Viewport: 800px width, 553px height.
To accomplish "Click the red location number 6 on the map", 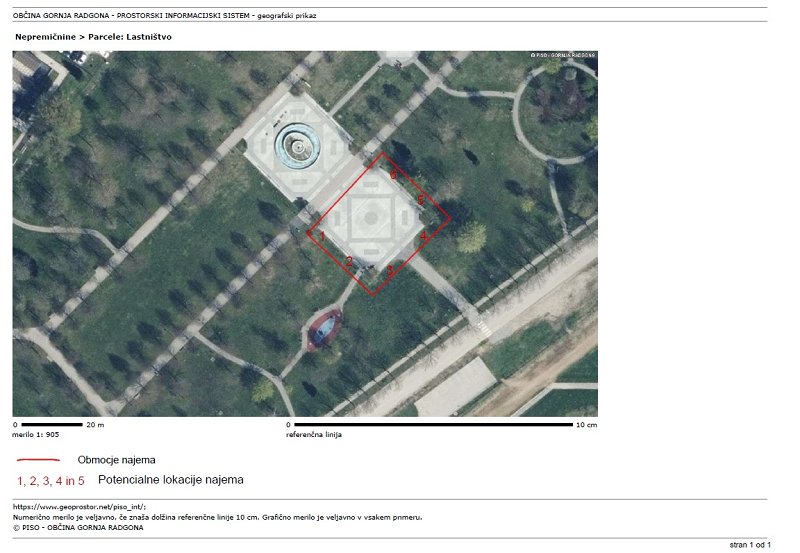I will pyautogui.click(x=393, y=175).
